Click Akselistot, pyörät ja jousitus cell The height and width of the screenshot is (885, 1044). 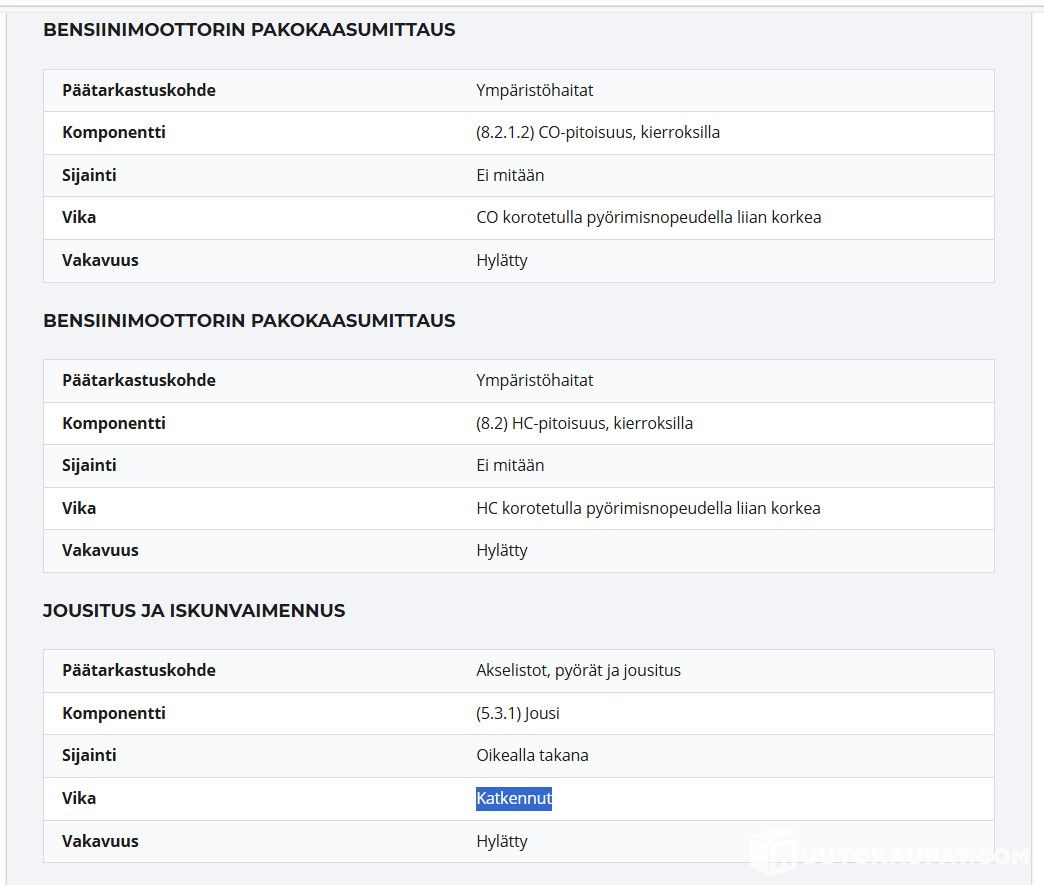click(x=578, y=670)
